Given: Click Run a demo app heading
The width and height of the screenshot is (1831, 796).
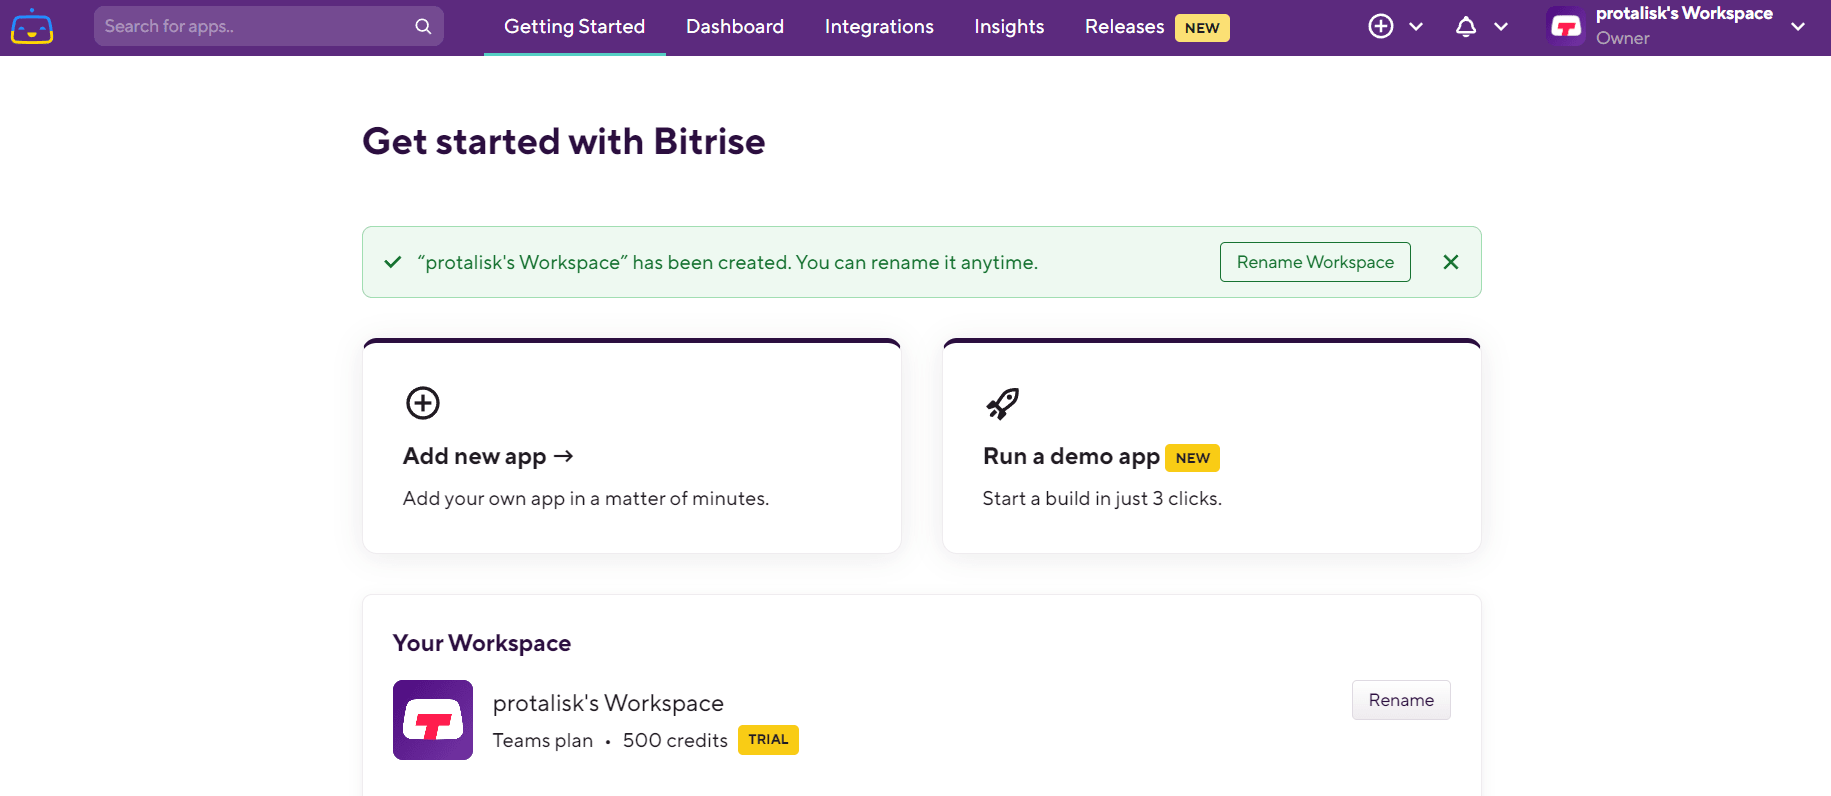Looking at the screenshot, I should tap(1071, 456).
